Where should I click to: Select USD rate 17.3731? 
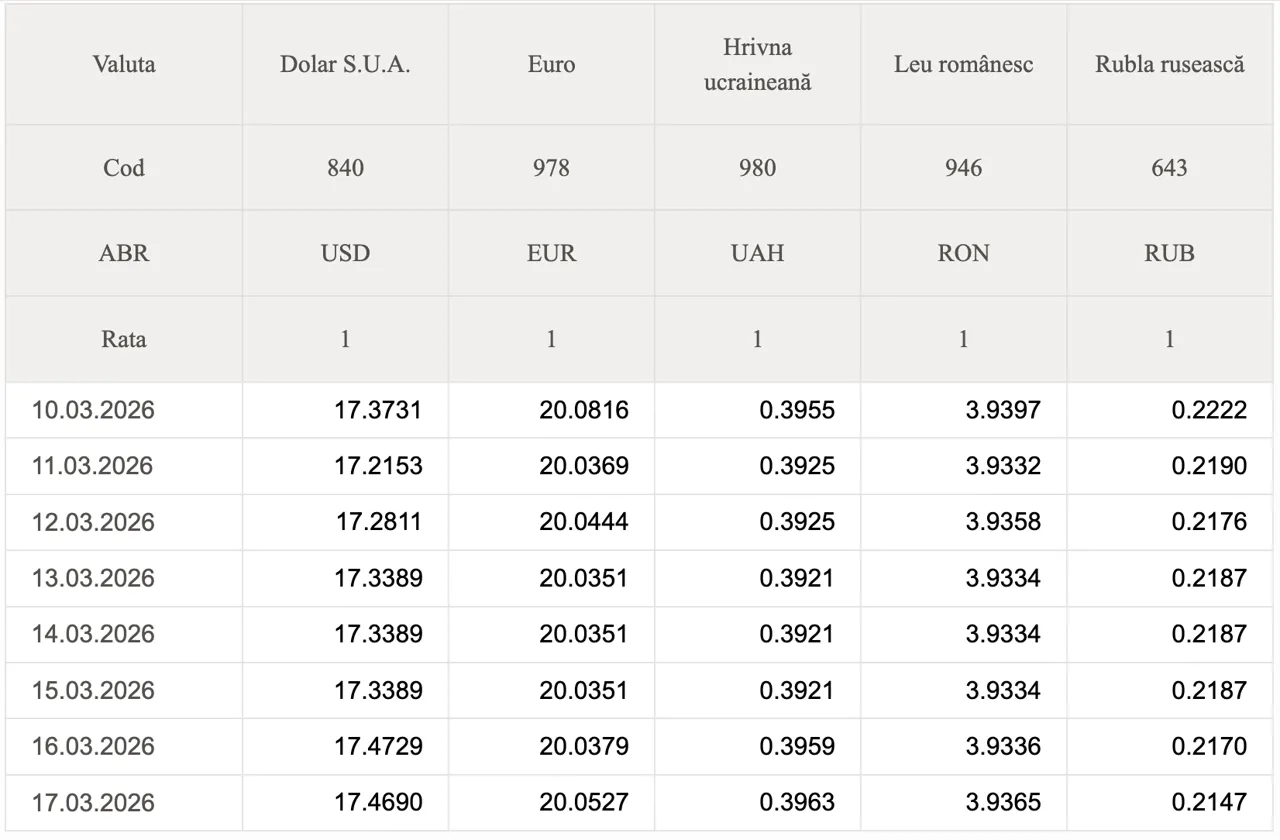tap(377, 410)
